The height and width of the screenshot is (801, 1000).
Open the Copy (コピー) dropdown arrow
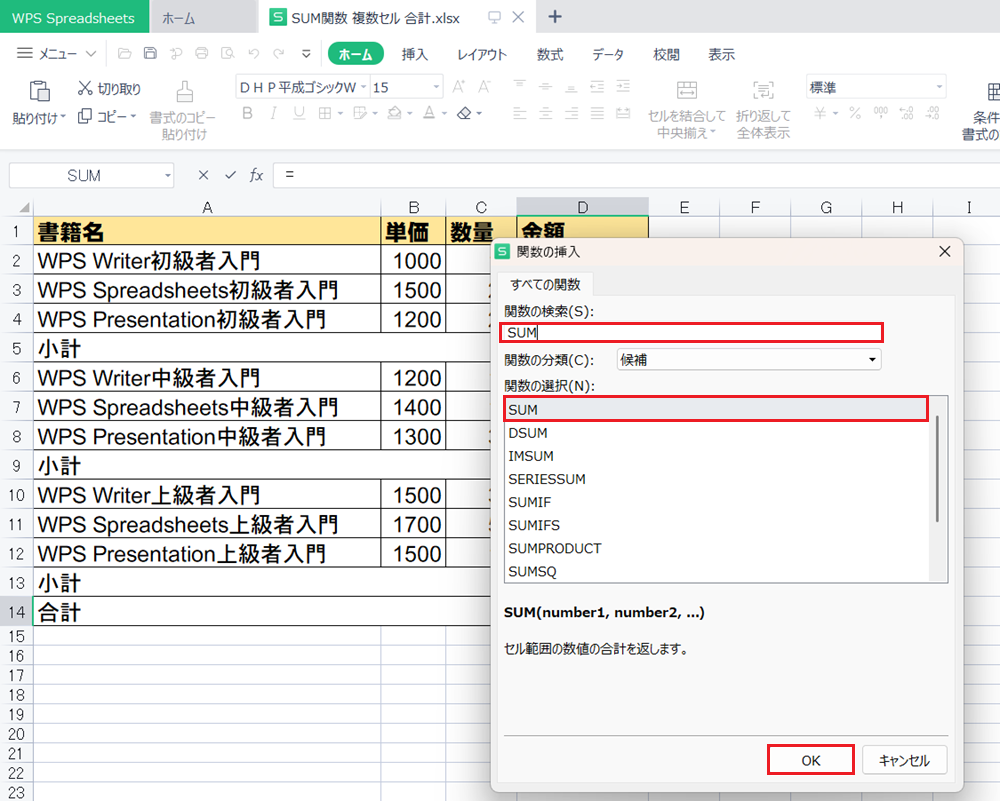pyautogui.click(x=133, y=116)
